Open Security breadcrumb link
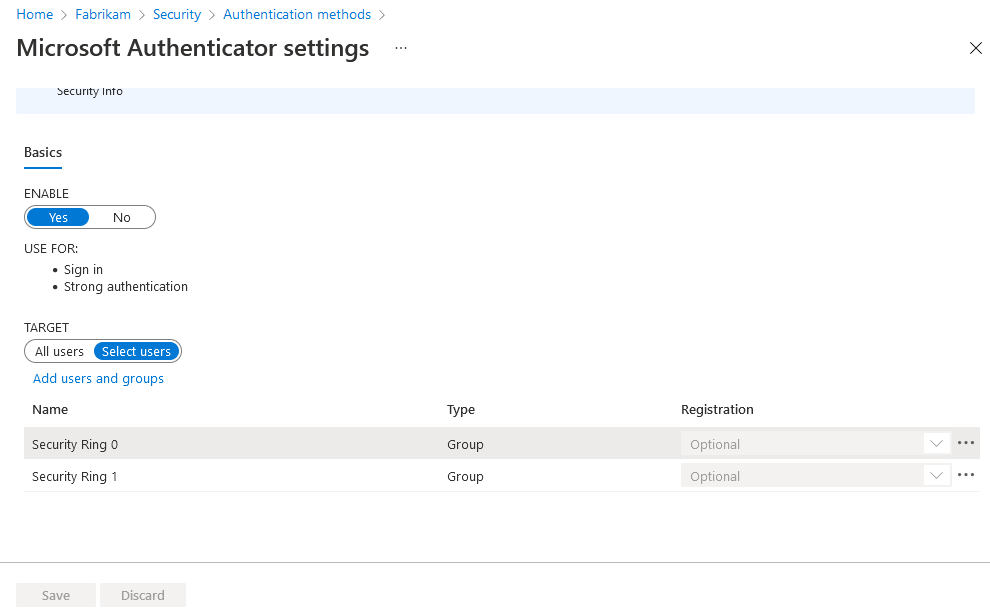The height and width of the screenshot is (613, 990). 177,15
